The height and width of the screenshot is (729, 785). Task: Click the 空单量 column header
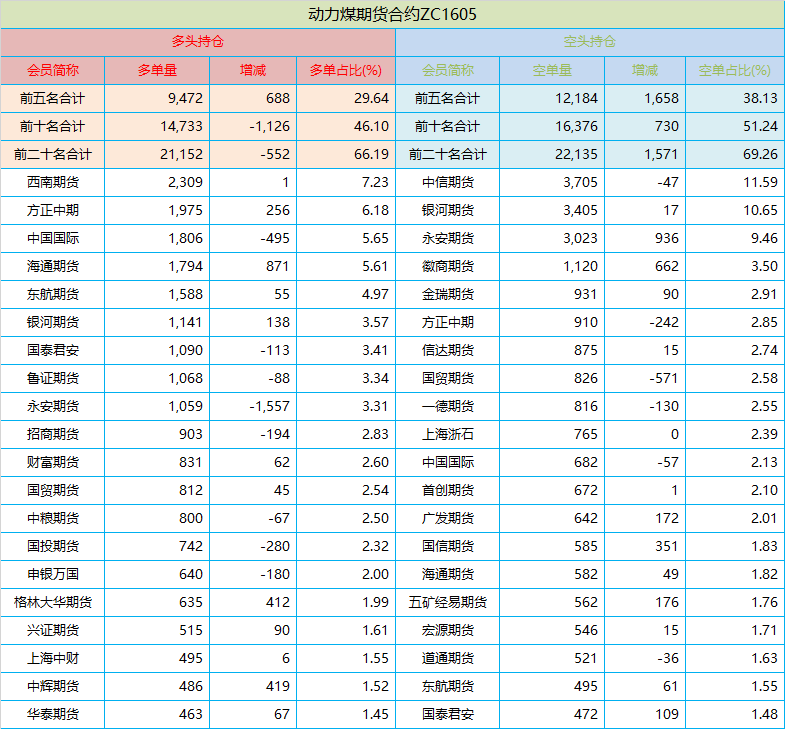click(552, 70)
